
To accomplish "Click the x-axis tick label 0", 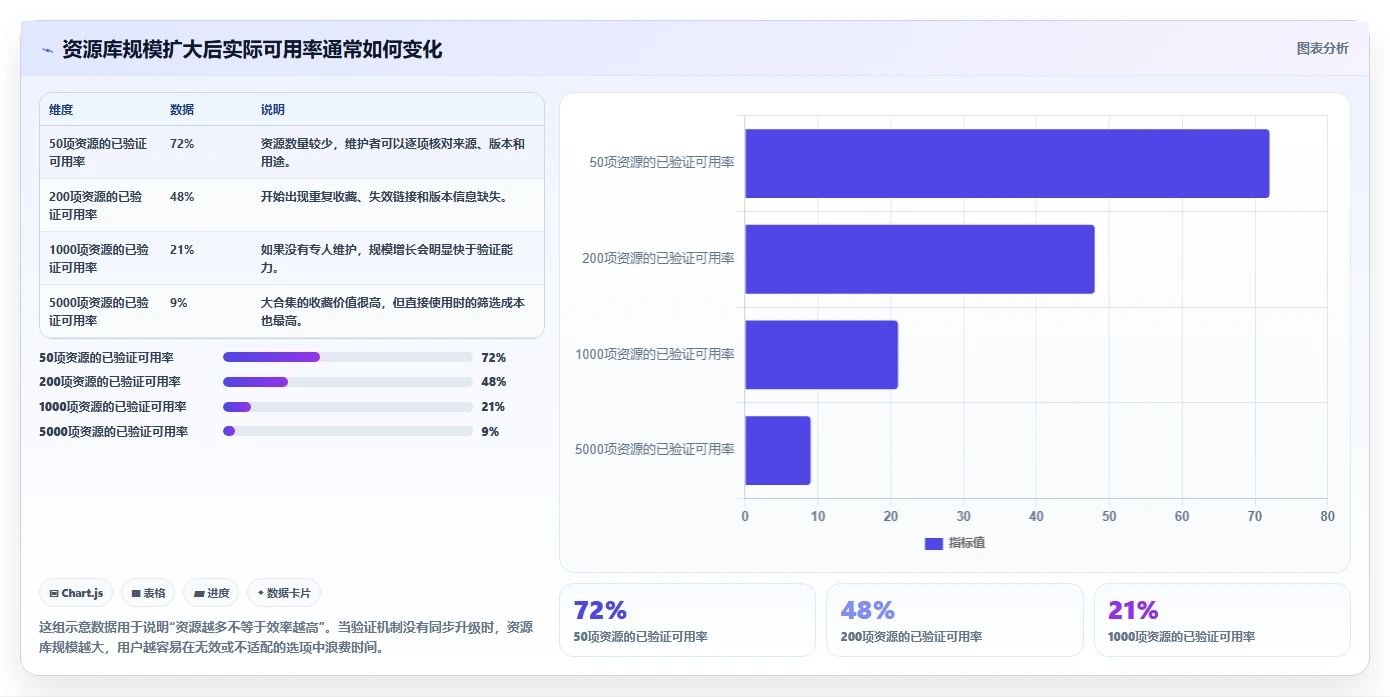I will (745, 516).
